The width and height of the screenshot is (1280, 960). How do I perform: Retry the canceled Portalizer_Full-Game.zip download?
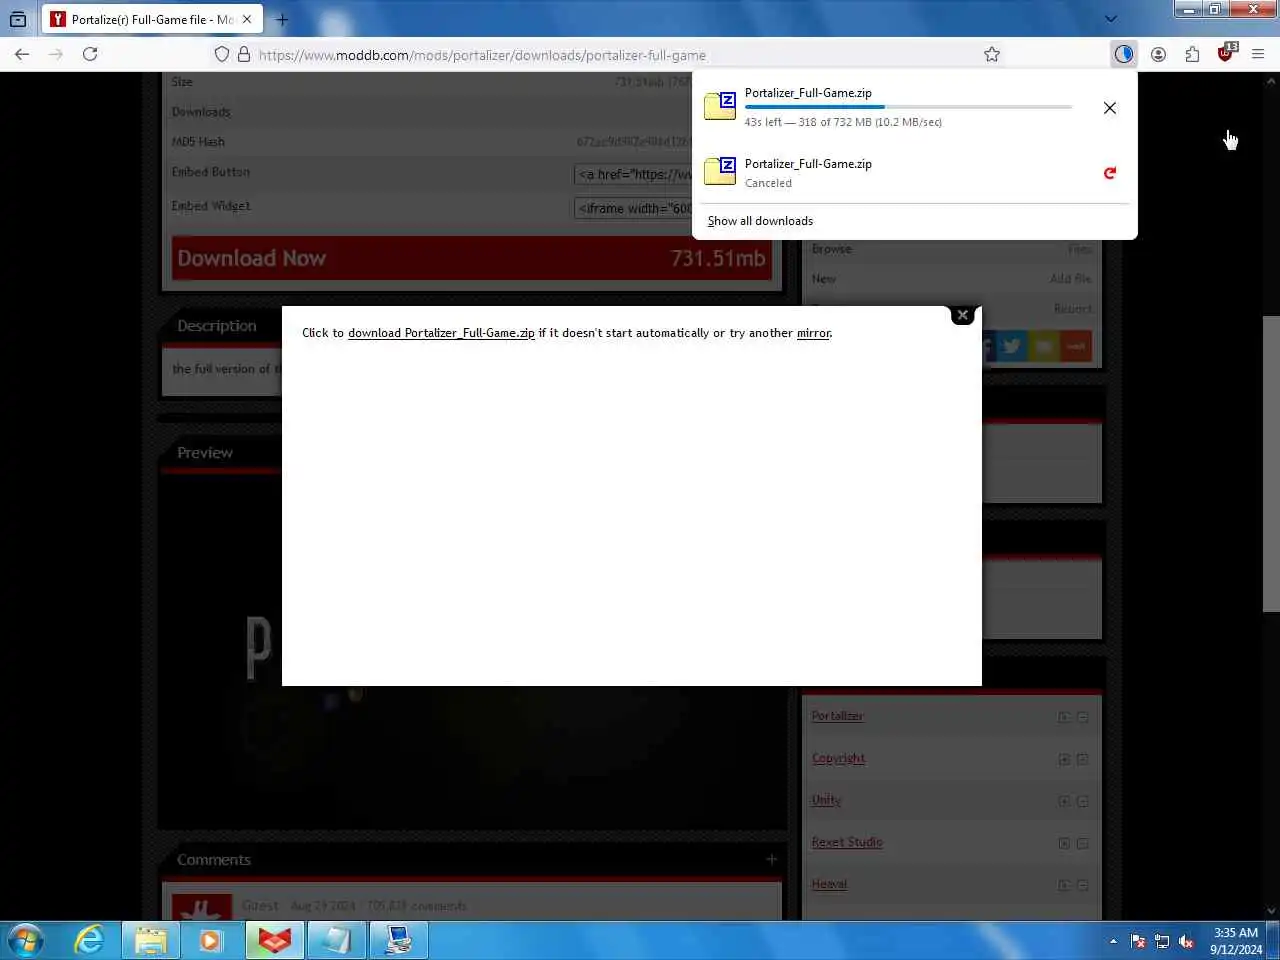point(1110,173)
